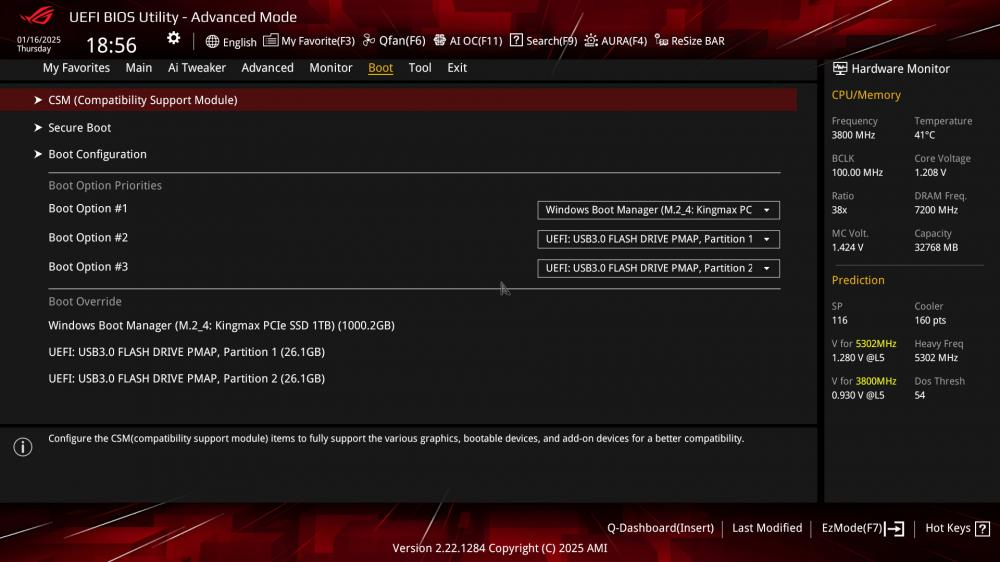Open Boot Option #1 dropdown

pos(658,210)
